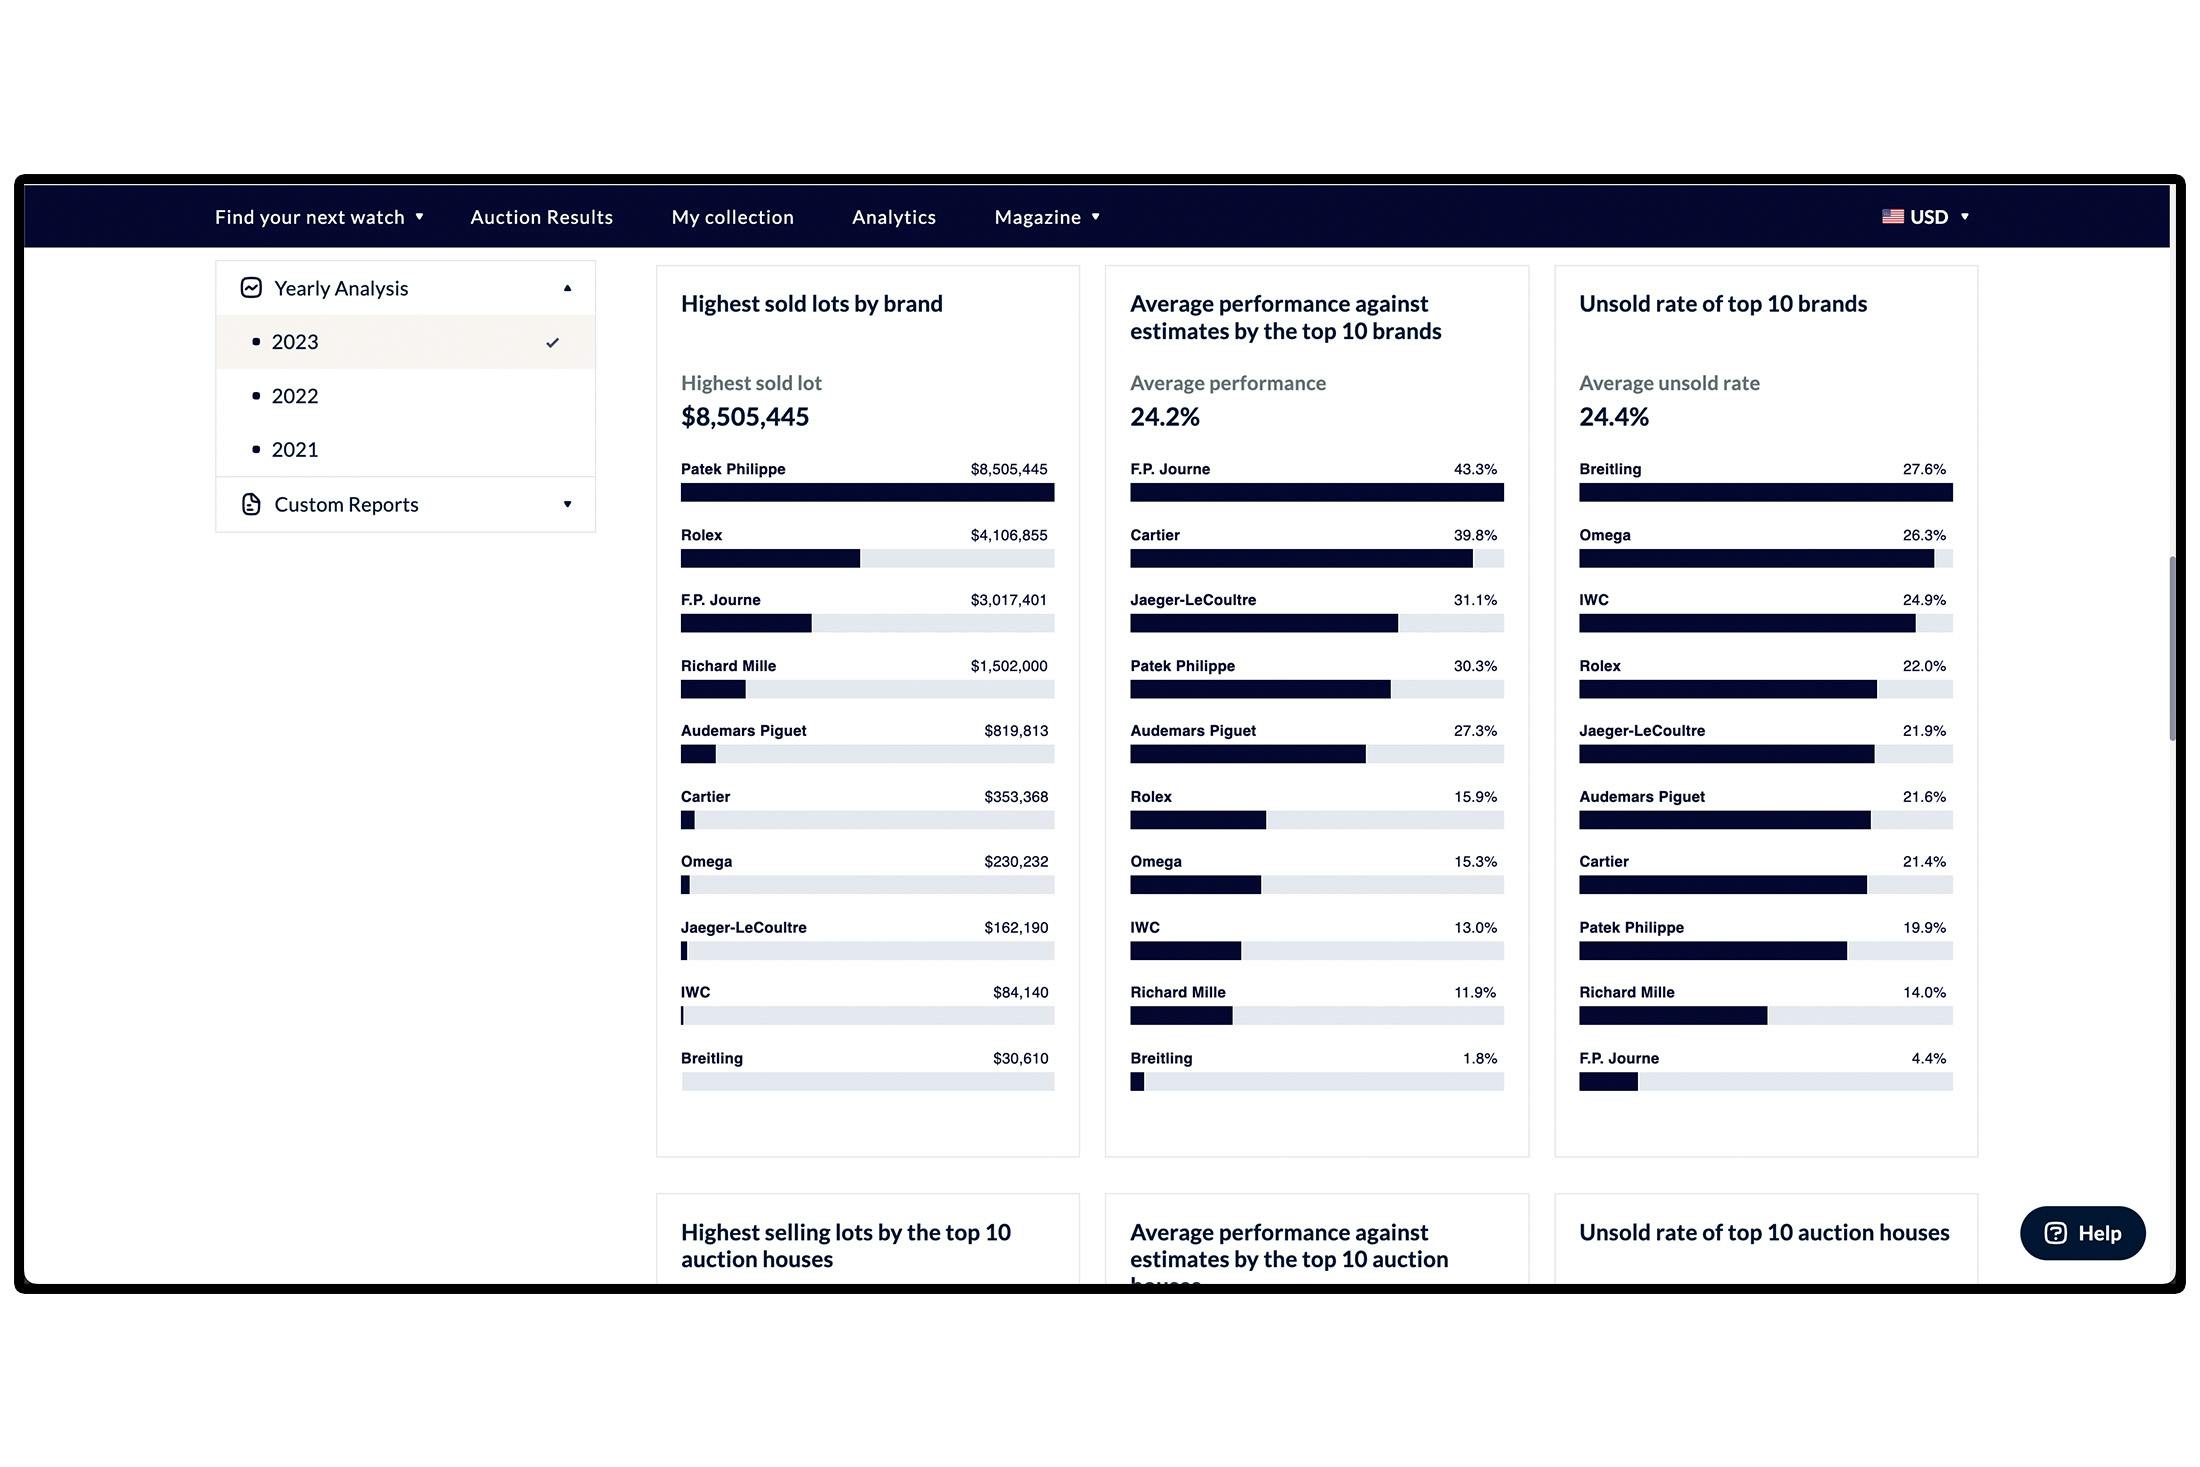2200x1467 pixels.
Task: Open the Magazine dropdown menu
Action: click(1047, 217)
